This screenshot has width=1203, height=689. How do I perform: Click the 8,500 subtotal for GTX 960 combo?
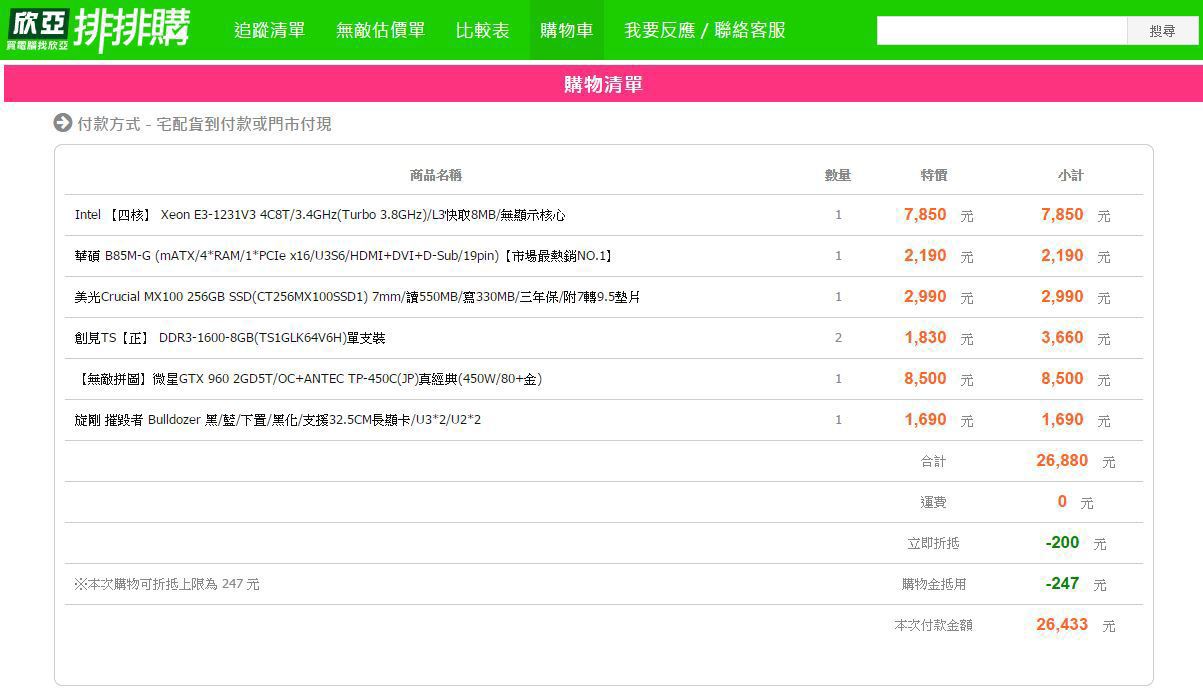(1062, 378)
